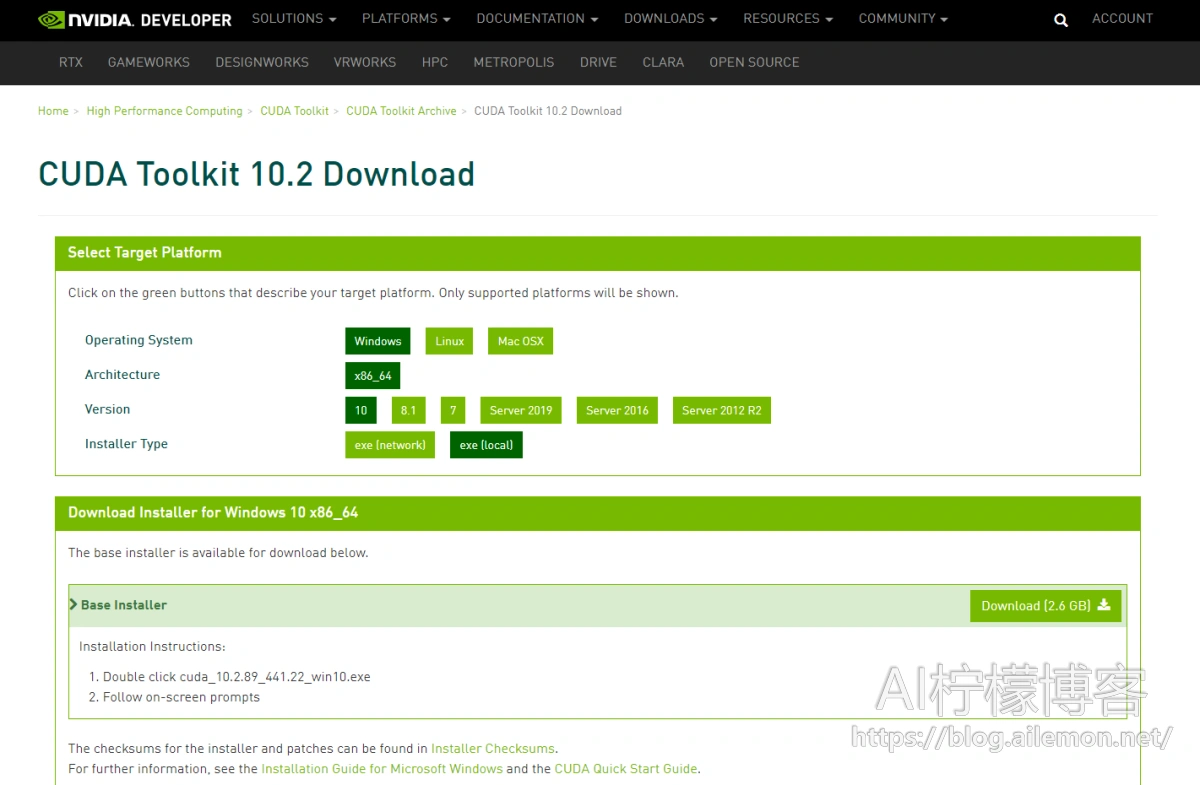Screen dimensions: 1200x785
Task: Expand the Base Installer chevron
Action: (73, 605)
